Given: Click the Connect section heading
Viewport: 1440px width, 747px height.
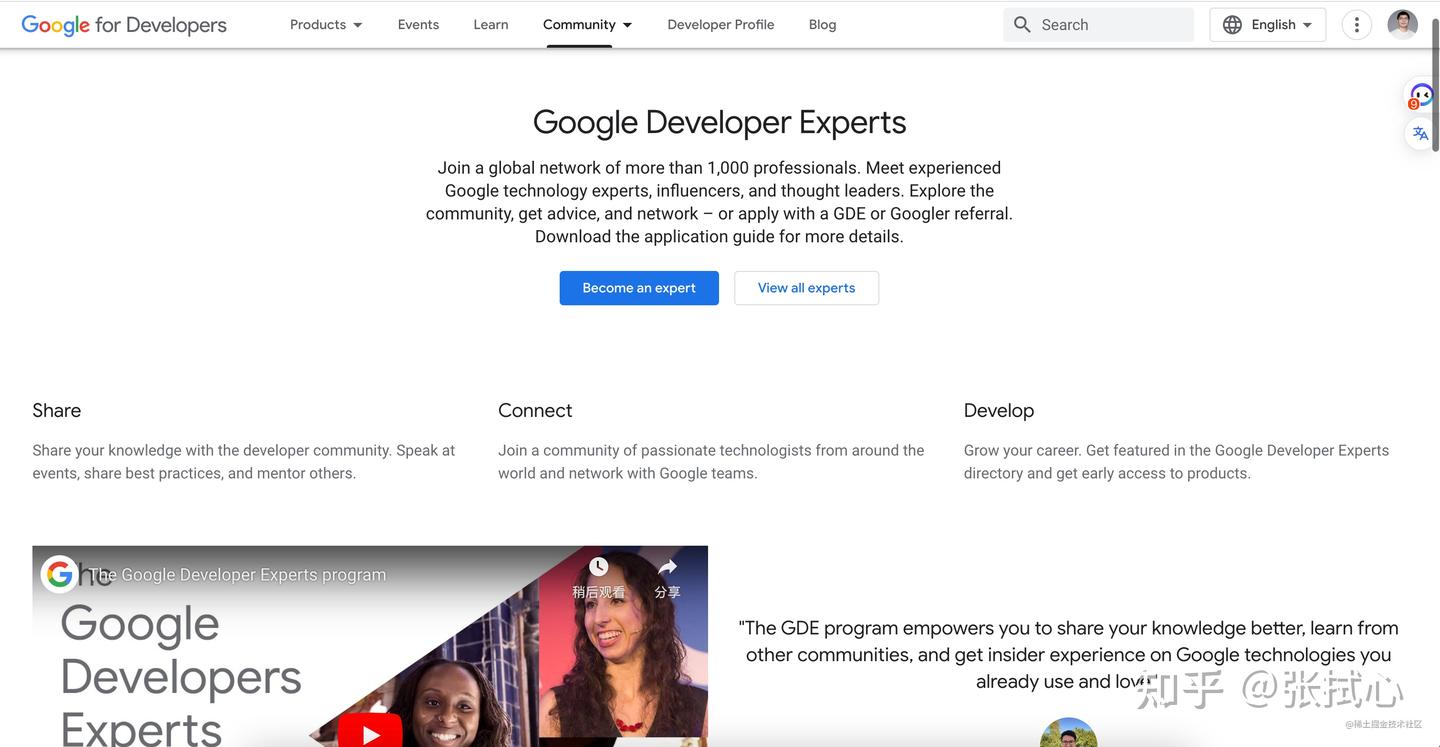Looking at the screenshot, I should tap(535, 410).
